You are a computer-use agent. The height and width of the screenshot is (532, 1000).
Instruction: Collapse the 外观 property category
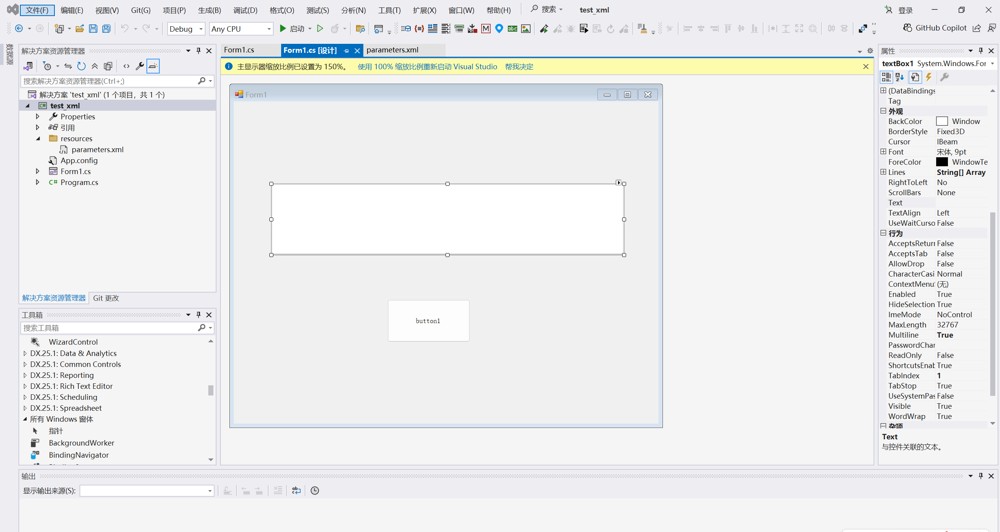883,111
